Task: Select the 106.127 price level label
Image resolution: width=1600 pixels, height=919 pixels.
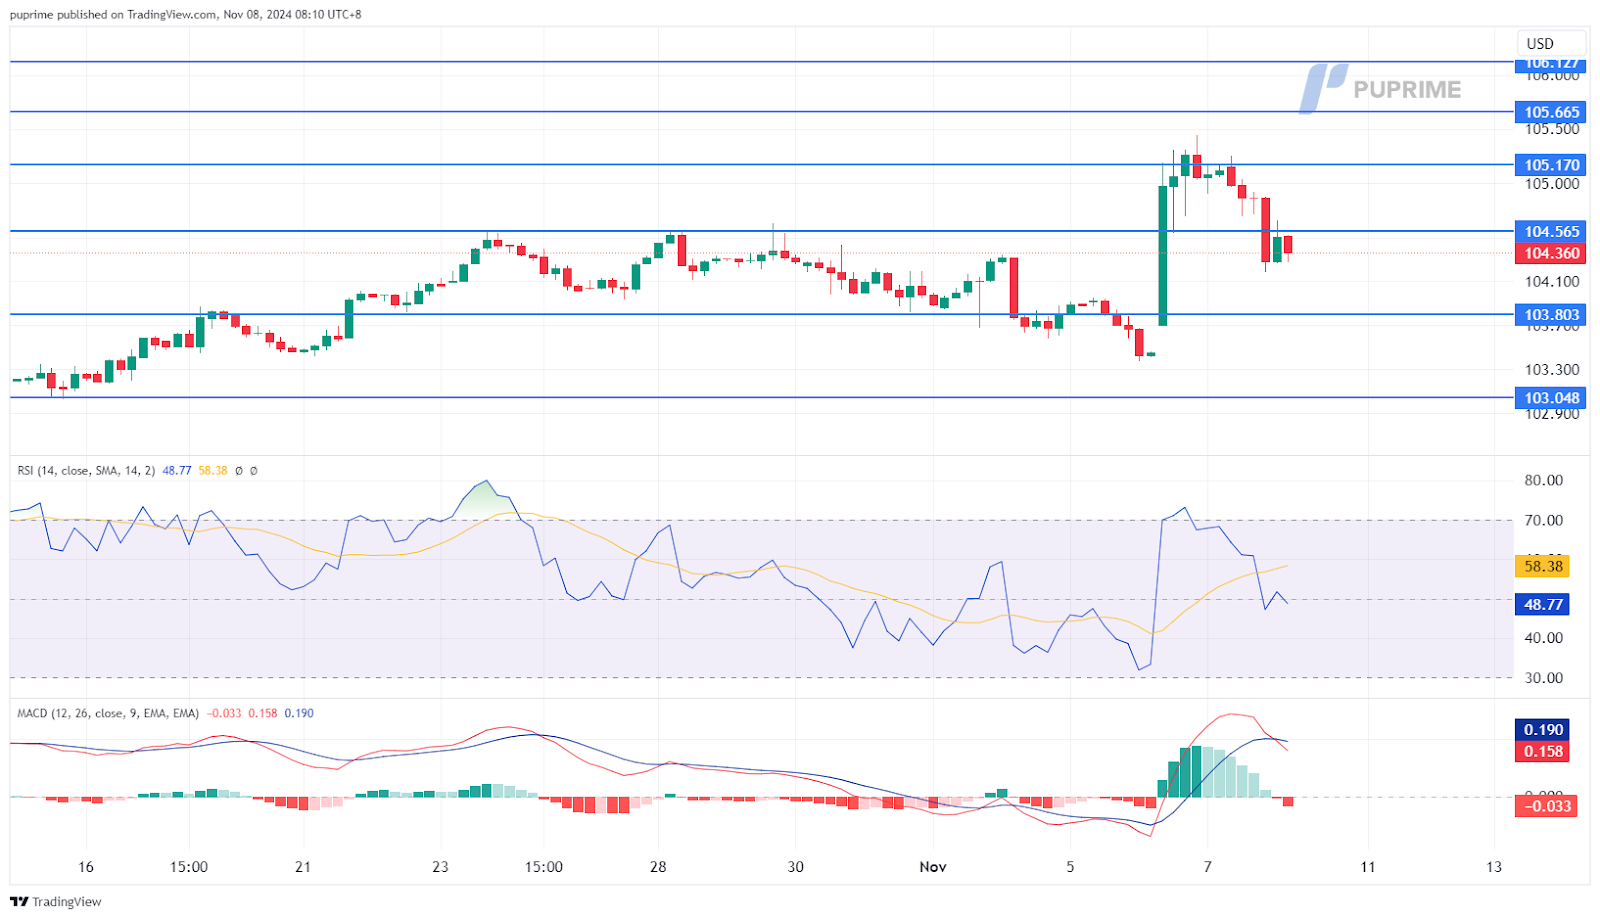Action: (1550, 63)
